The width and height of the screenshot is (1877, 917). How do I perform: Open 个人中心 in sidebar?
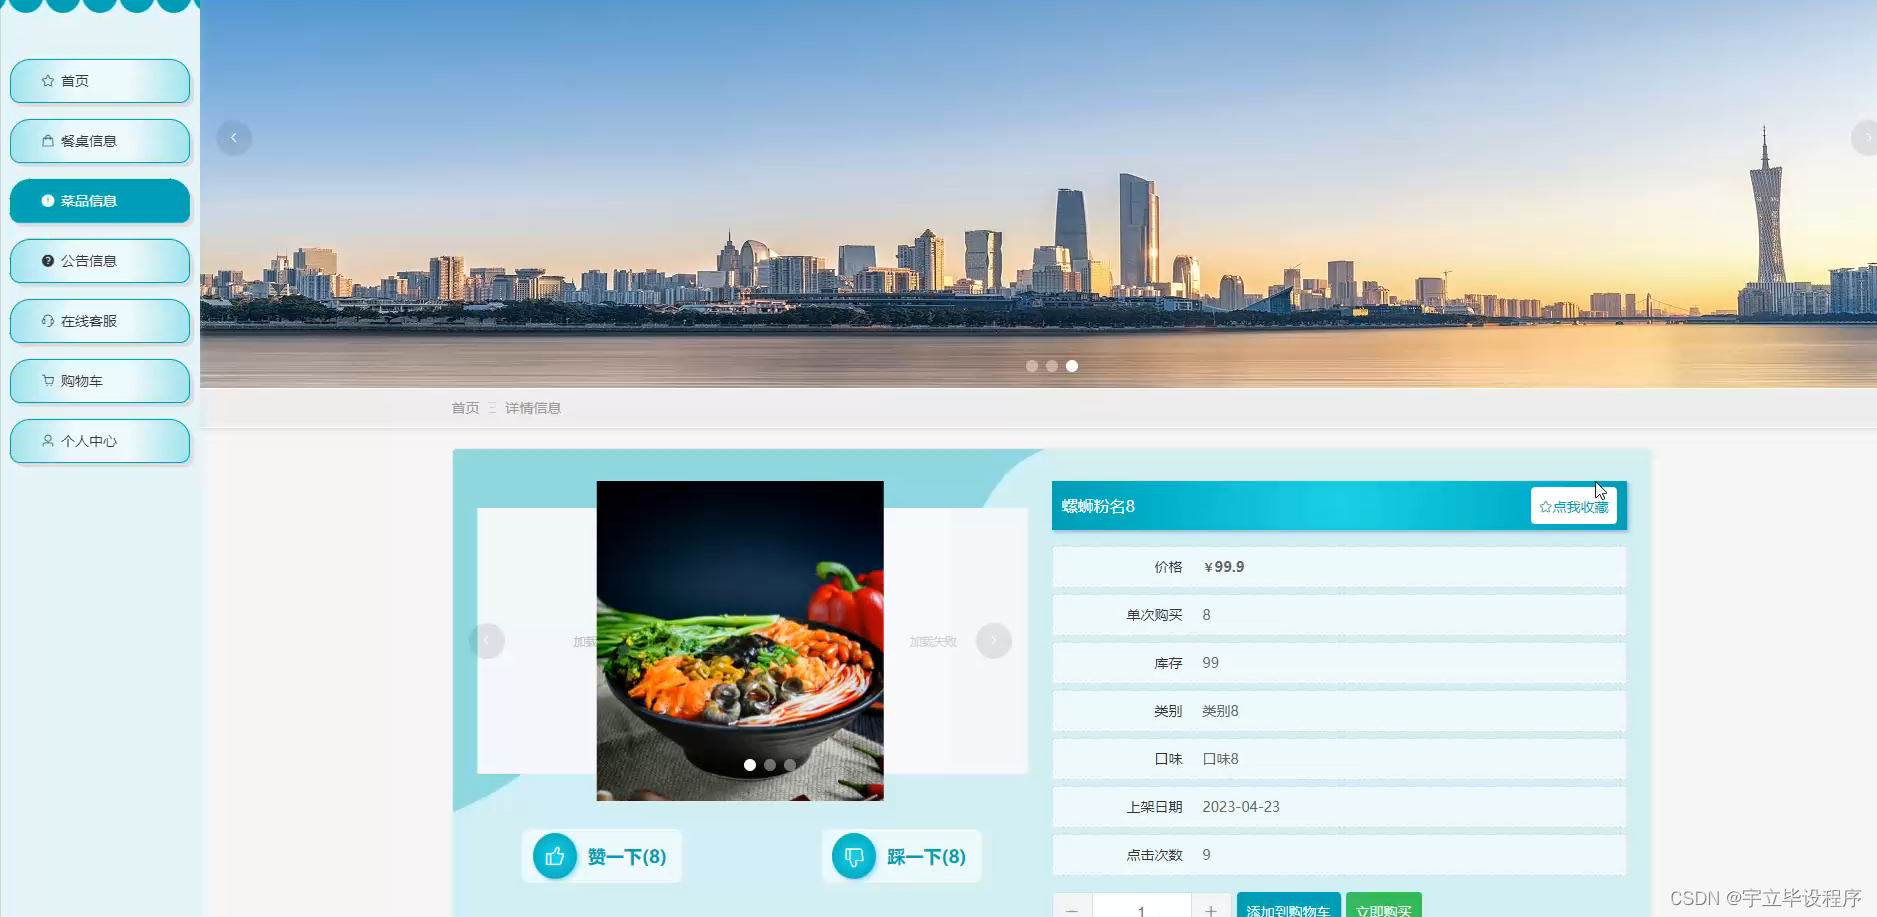100,441
